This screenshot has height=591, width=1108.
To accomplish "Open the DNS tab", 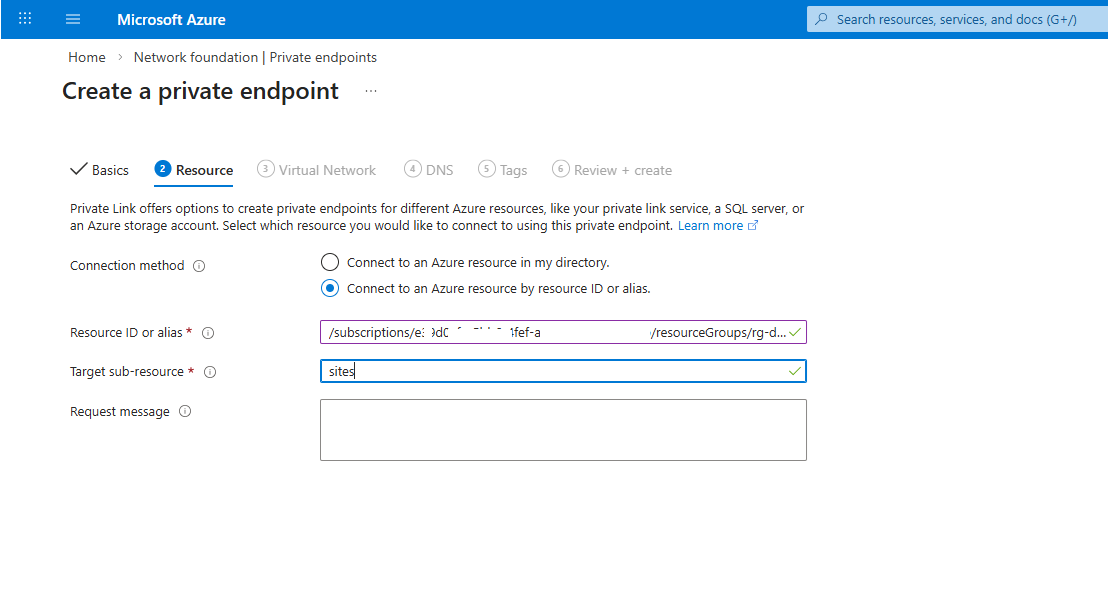I will tap(428, 169).
